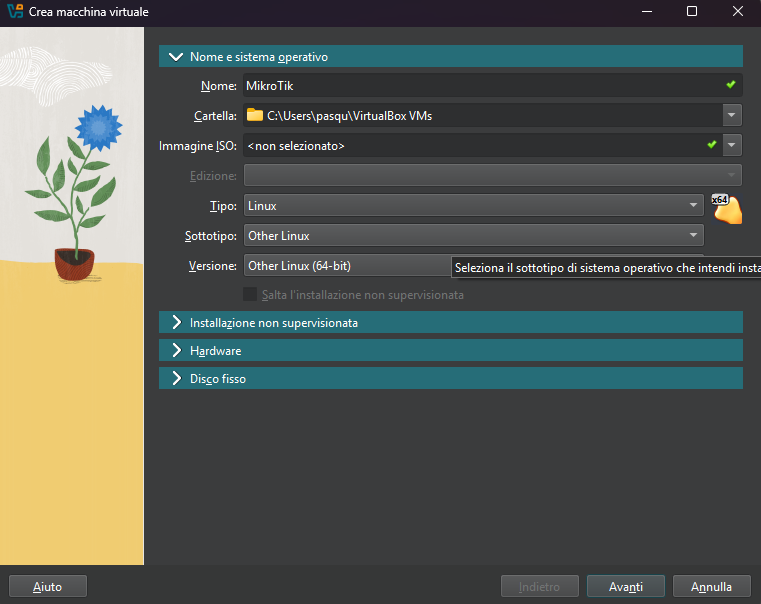Expand Installazione non supervisionata section

click(451, 322)
